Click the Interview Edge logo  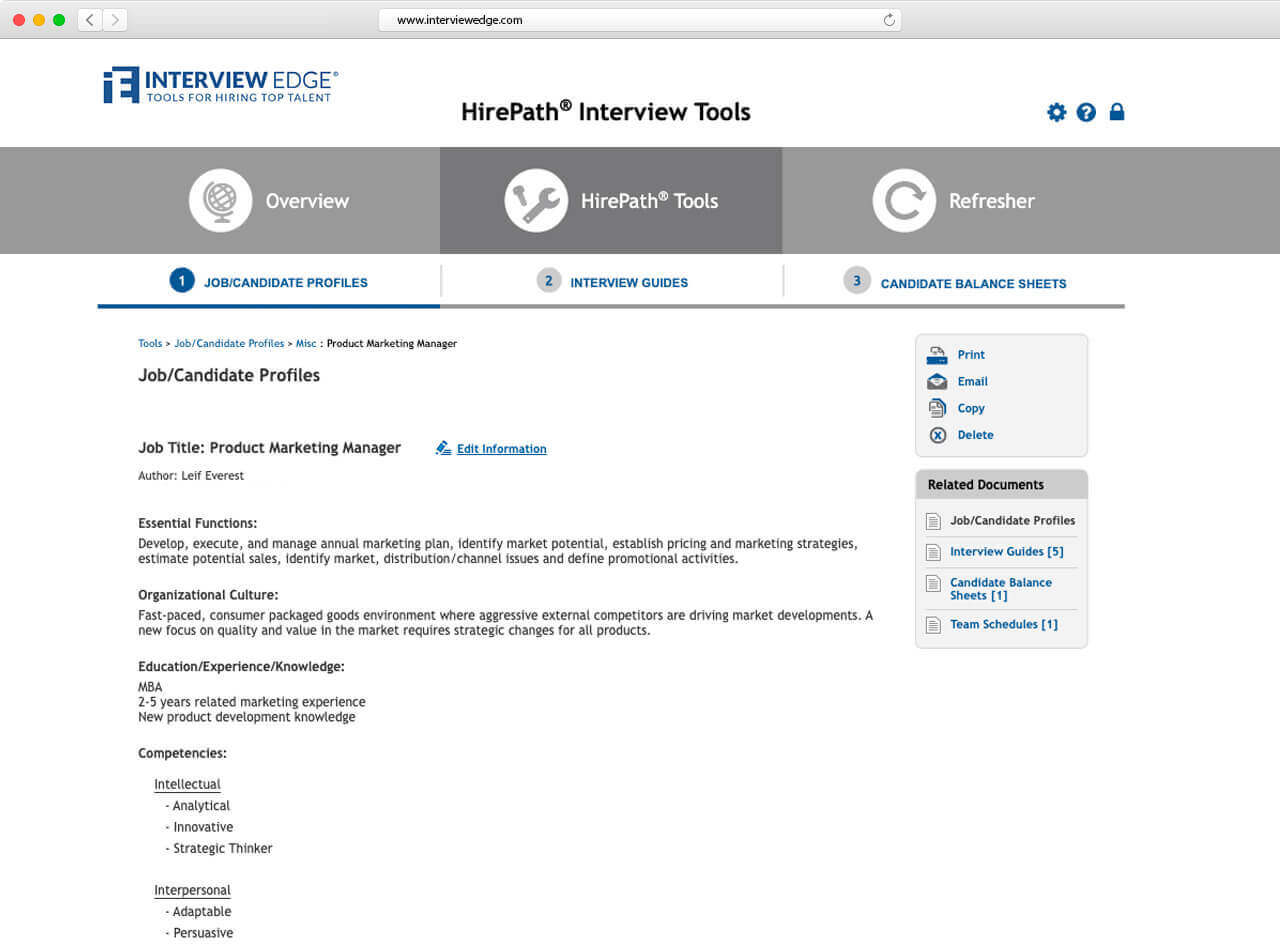[221, 86]
